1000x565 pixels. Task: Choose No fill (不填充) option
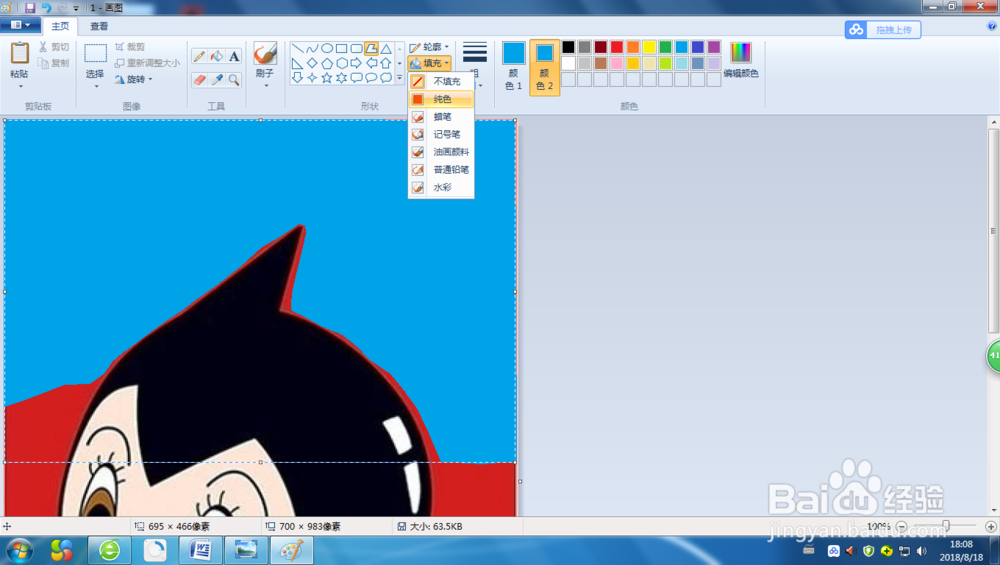(x=441, y=81)
